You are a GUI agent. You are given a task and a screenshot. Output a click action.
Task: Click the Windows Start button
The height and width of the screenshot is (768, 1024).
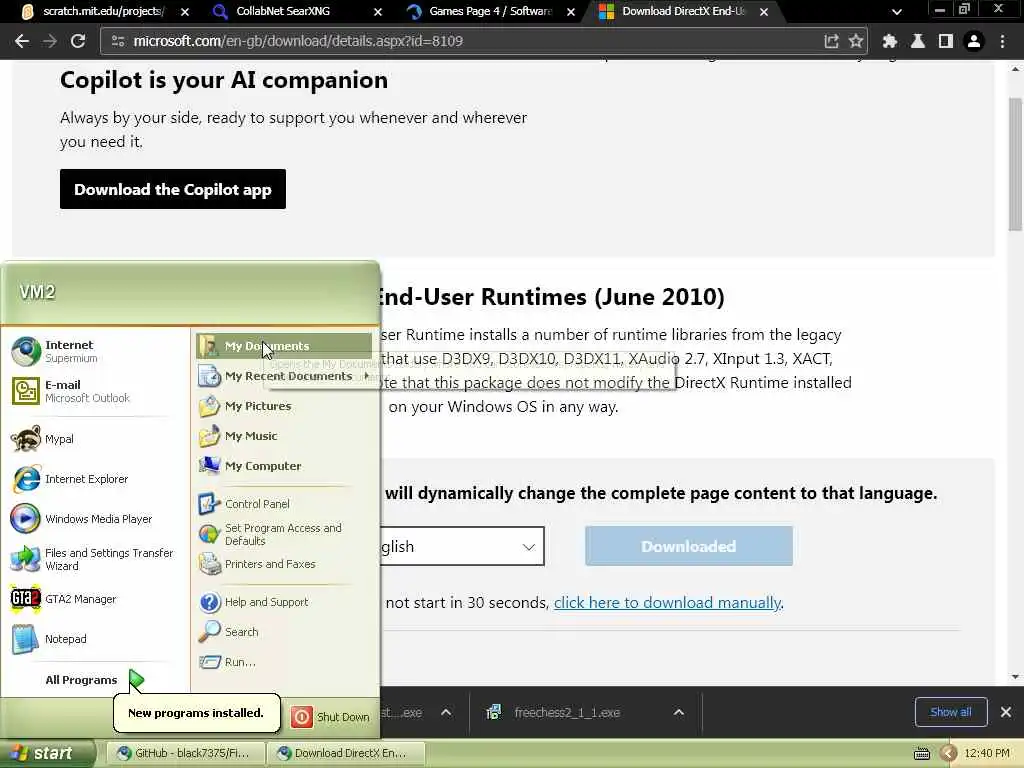47,753
